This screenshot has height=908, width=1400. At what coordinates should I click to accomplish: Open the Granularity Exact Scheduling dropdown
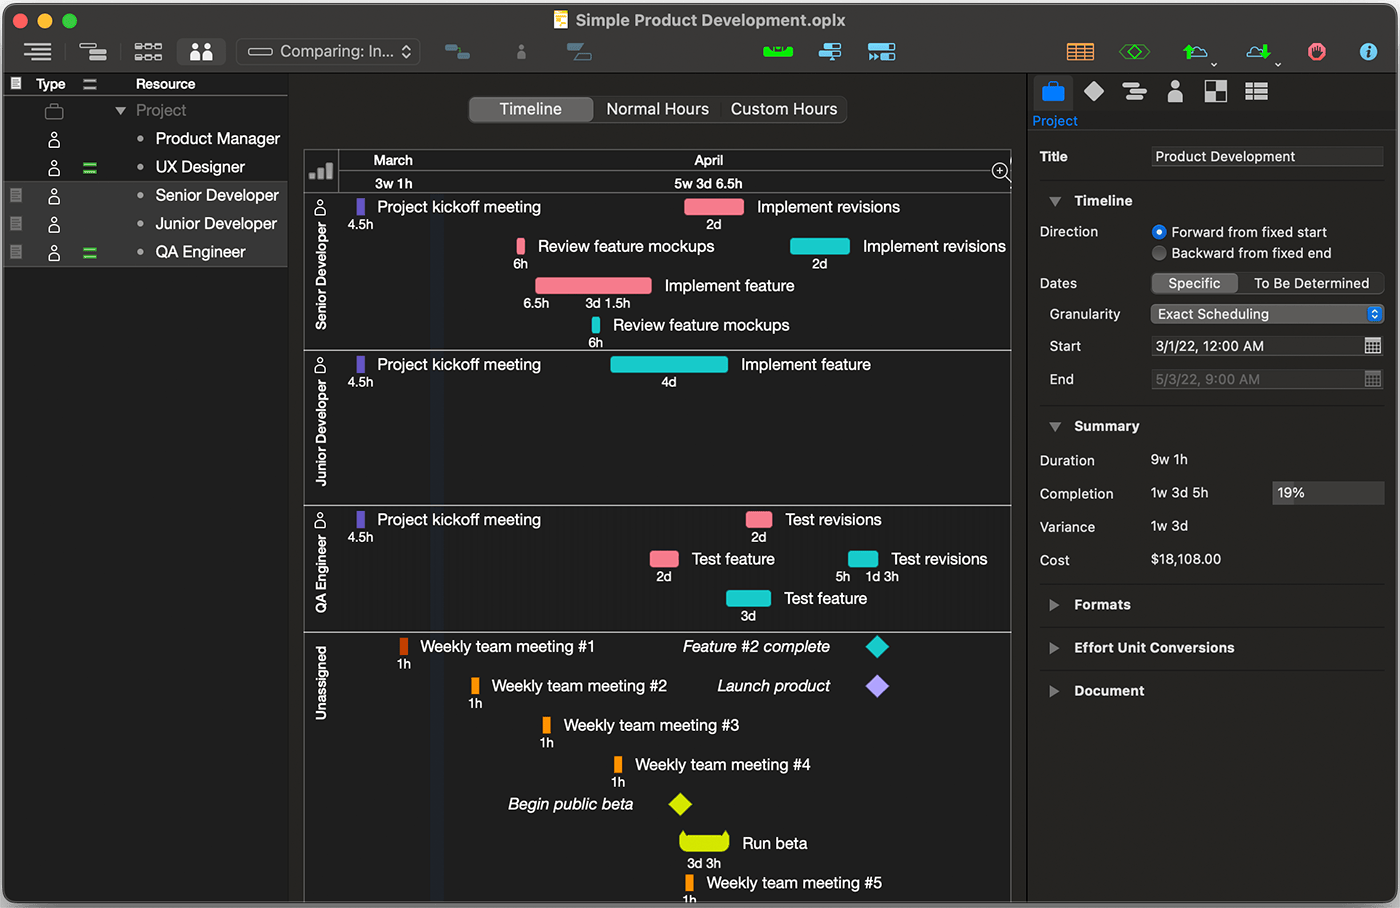click(1266, 314)
